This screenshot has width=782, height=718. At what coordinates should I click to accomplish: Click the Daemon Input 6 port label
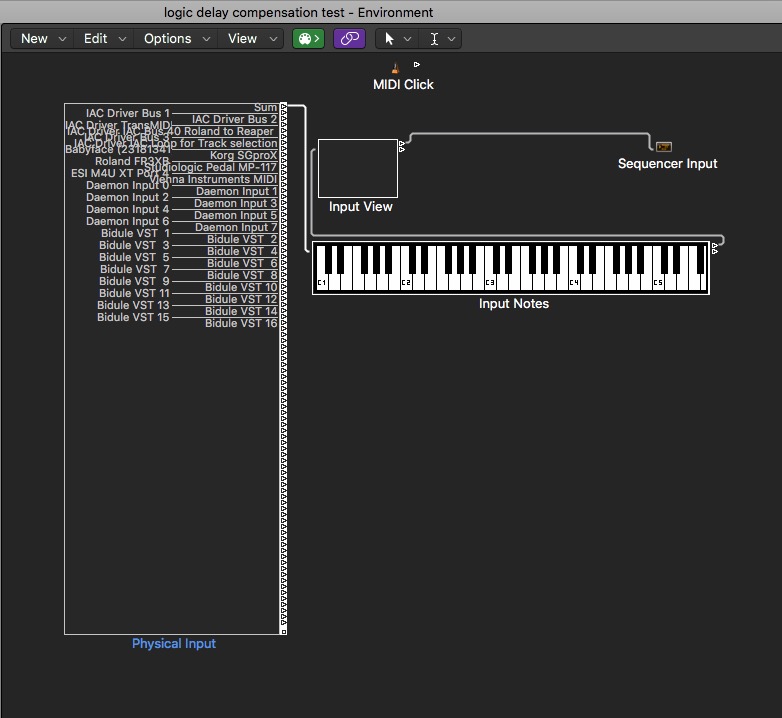[128, 221]
